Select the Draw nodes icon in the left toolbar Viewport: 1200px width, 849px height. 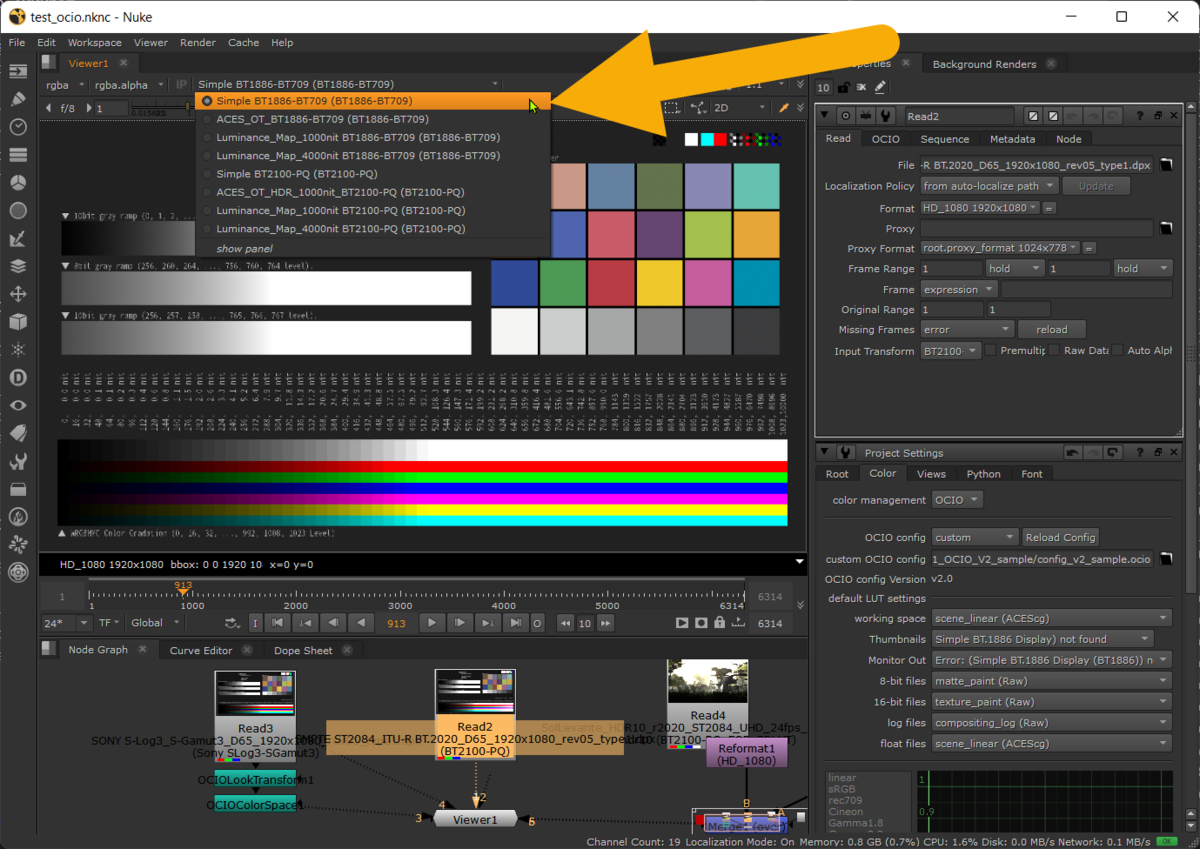coord(16,100)
